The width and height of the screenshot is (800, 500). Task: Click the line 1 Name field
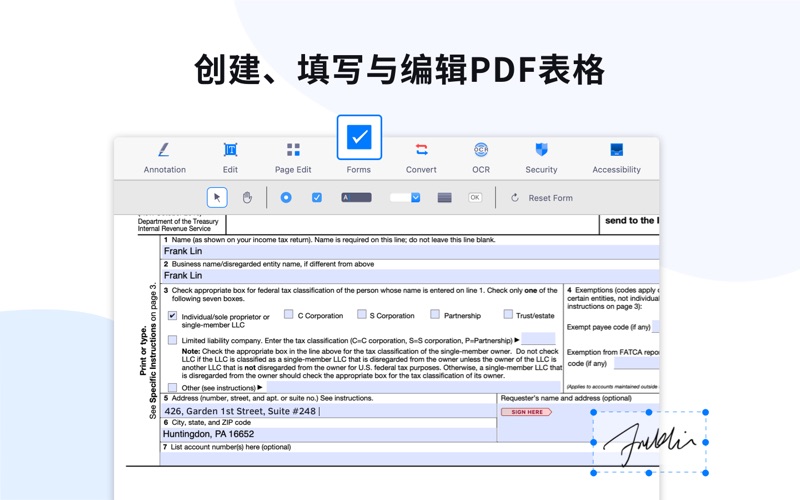(x=410, y=251)
